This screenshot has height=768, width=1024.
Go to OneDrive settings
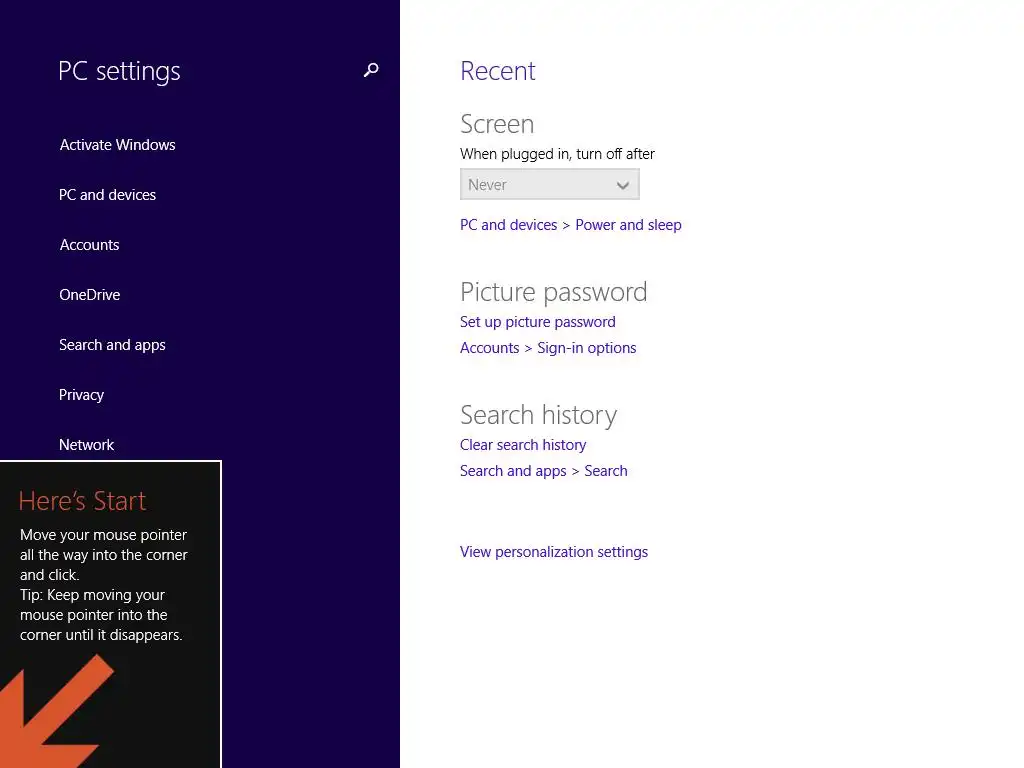[89, 295]
